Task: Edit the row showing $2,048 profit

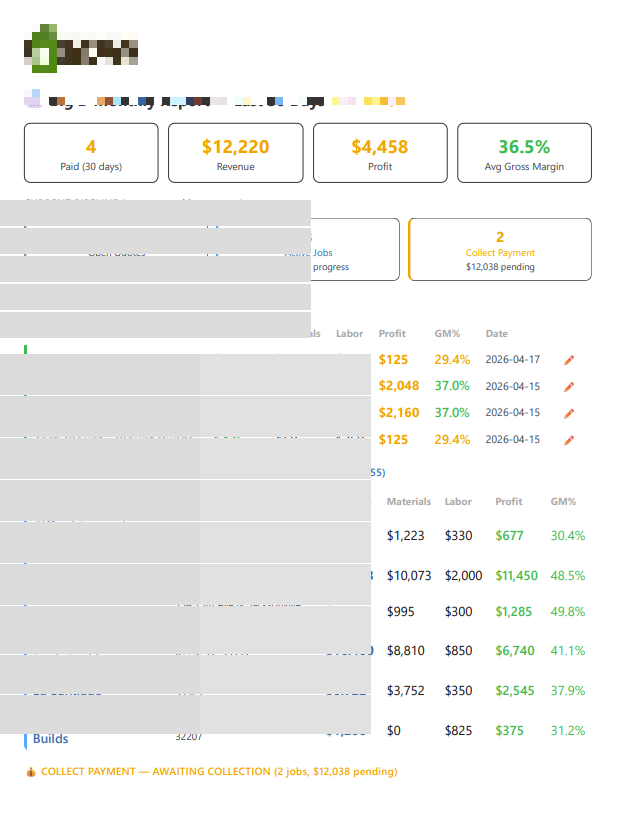Action: tap(569, 386)
